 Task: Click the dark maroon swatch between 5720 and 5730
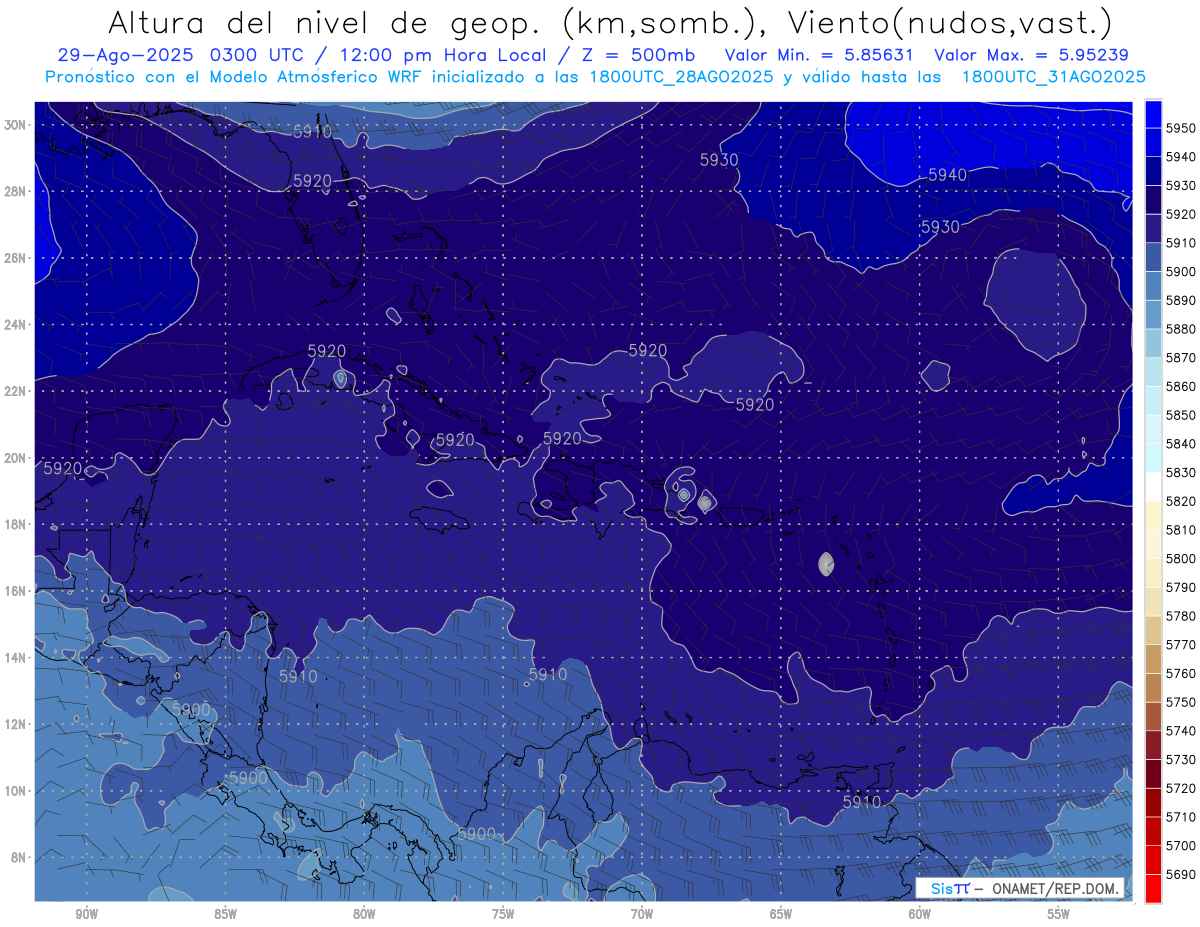pyautogui.click(x=1152, y=774)
